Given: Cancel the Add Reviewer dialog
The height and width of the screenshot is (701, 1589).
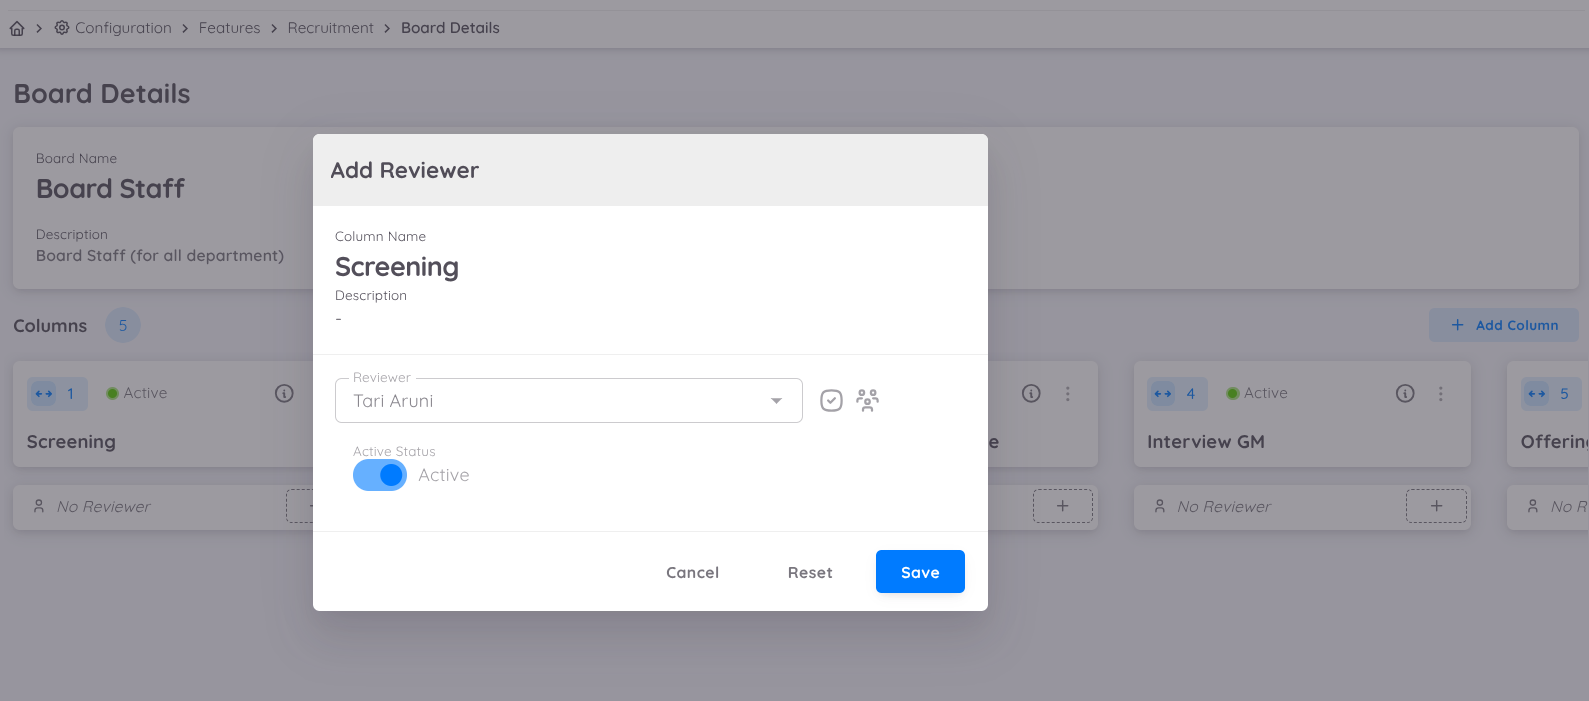Looking at the screenshot, I should (692, 572).
